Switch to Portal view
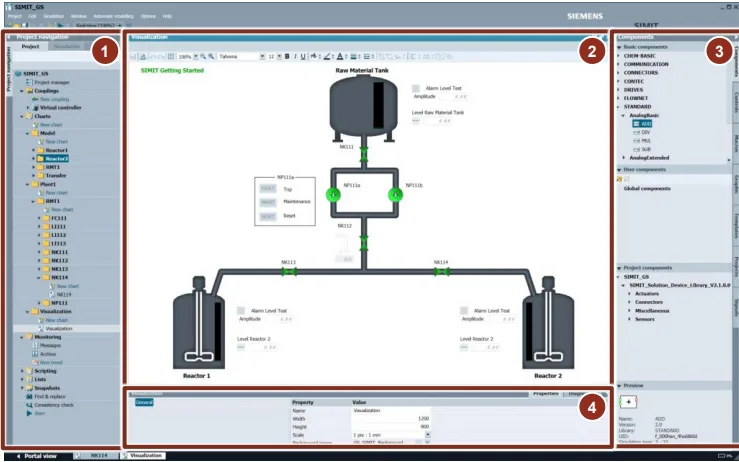 37,456
